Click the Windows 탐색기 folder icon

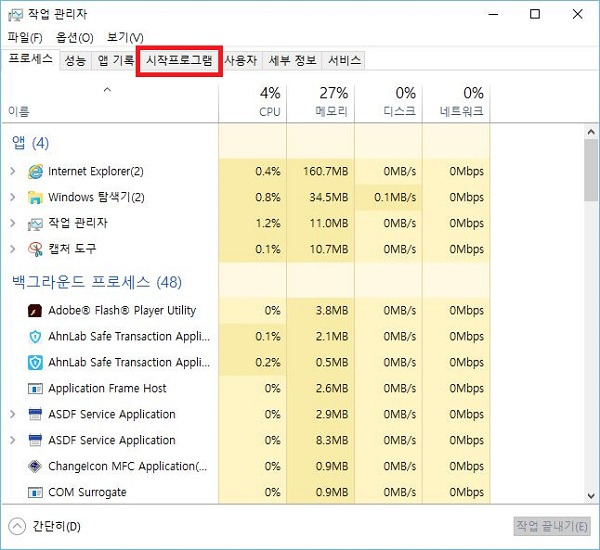point(35,197)
